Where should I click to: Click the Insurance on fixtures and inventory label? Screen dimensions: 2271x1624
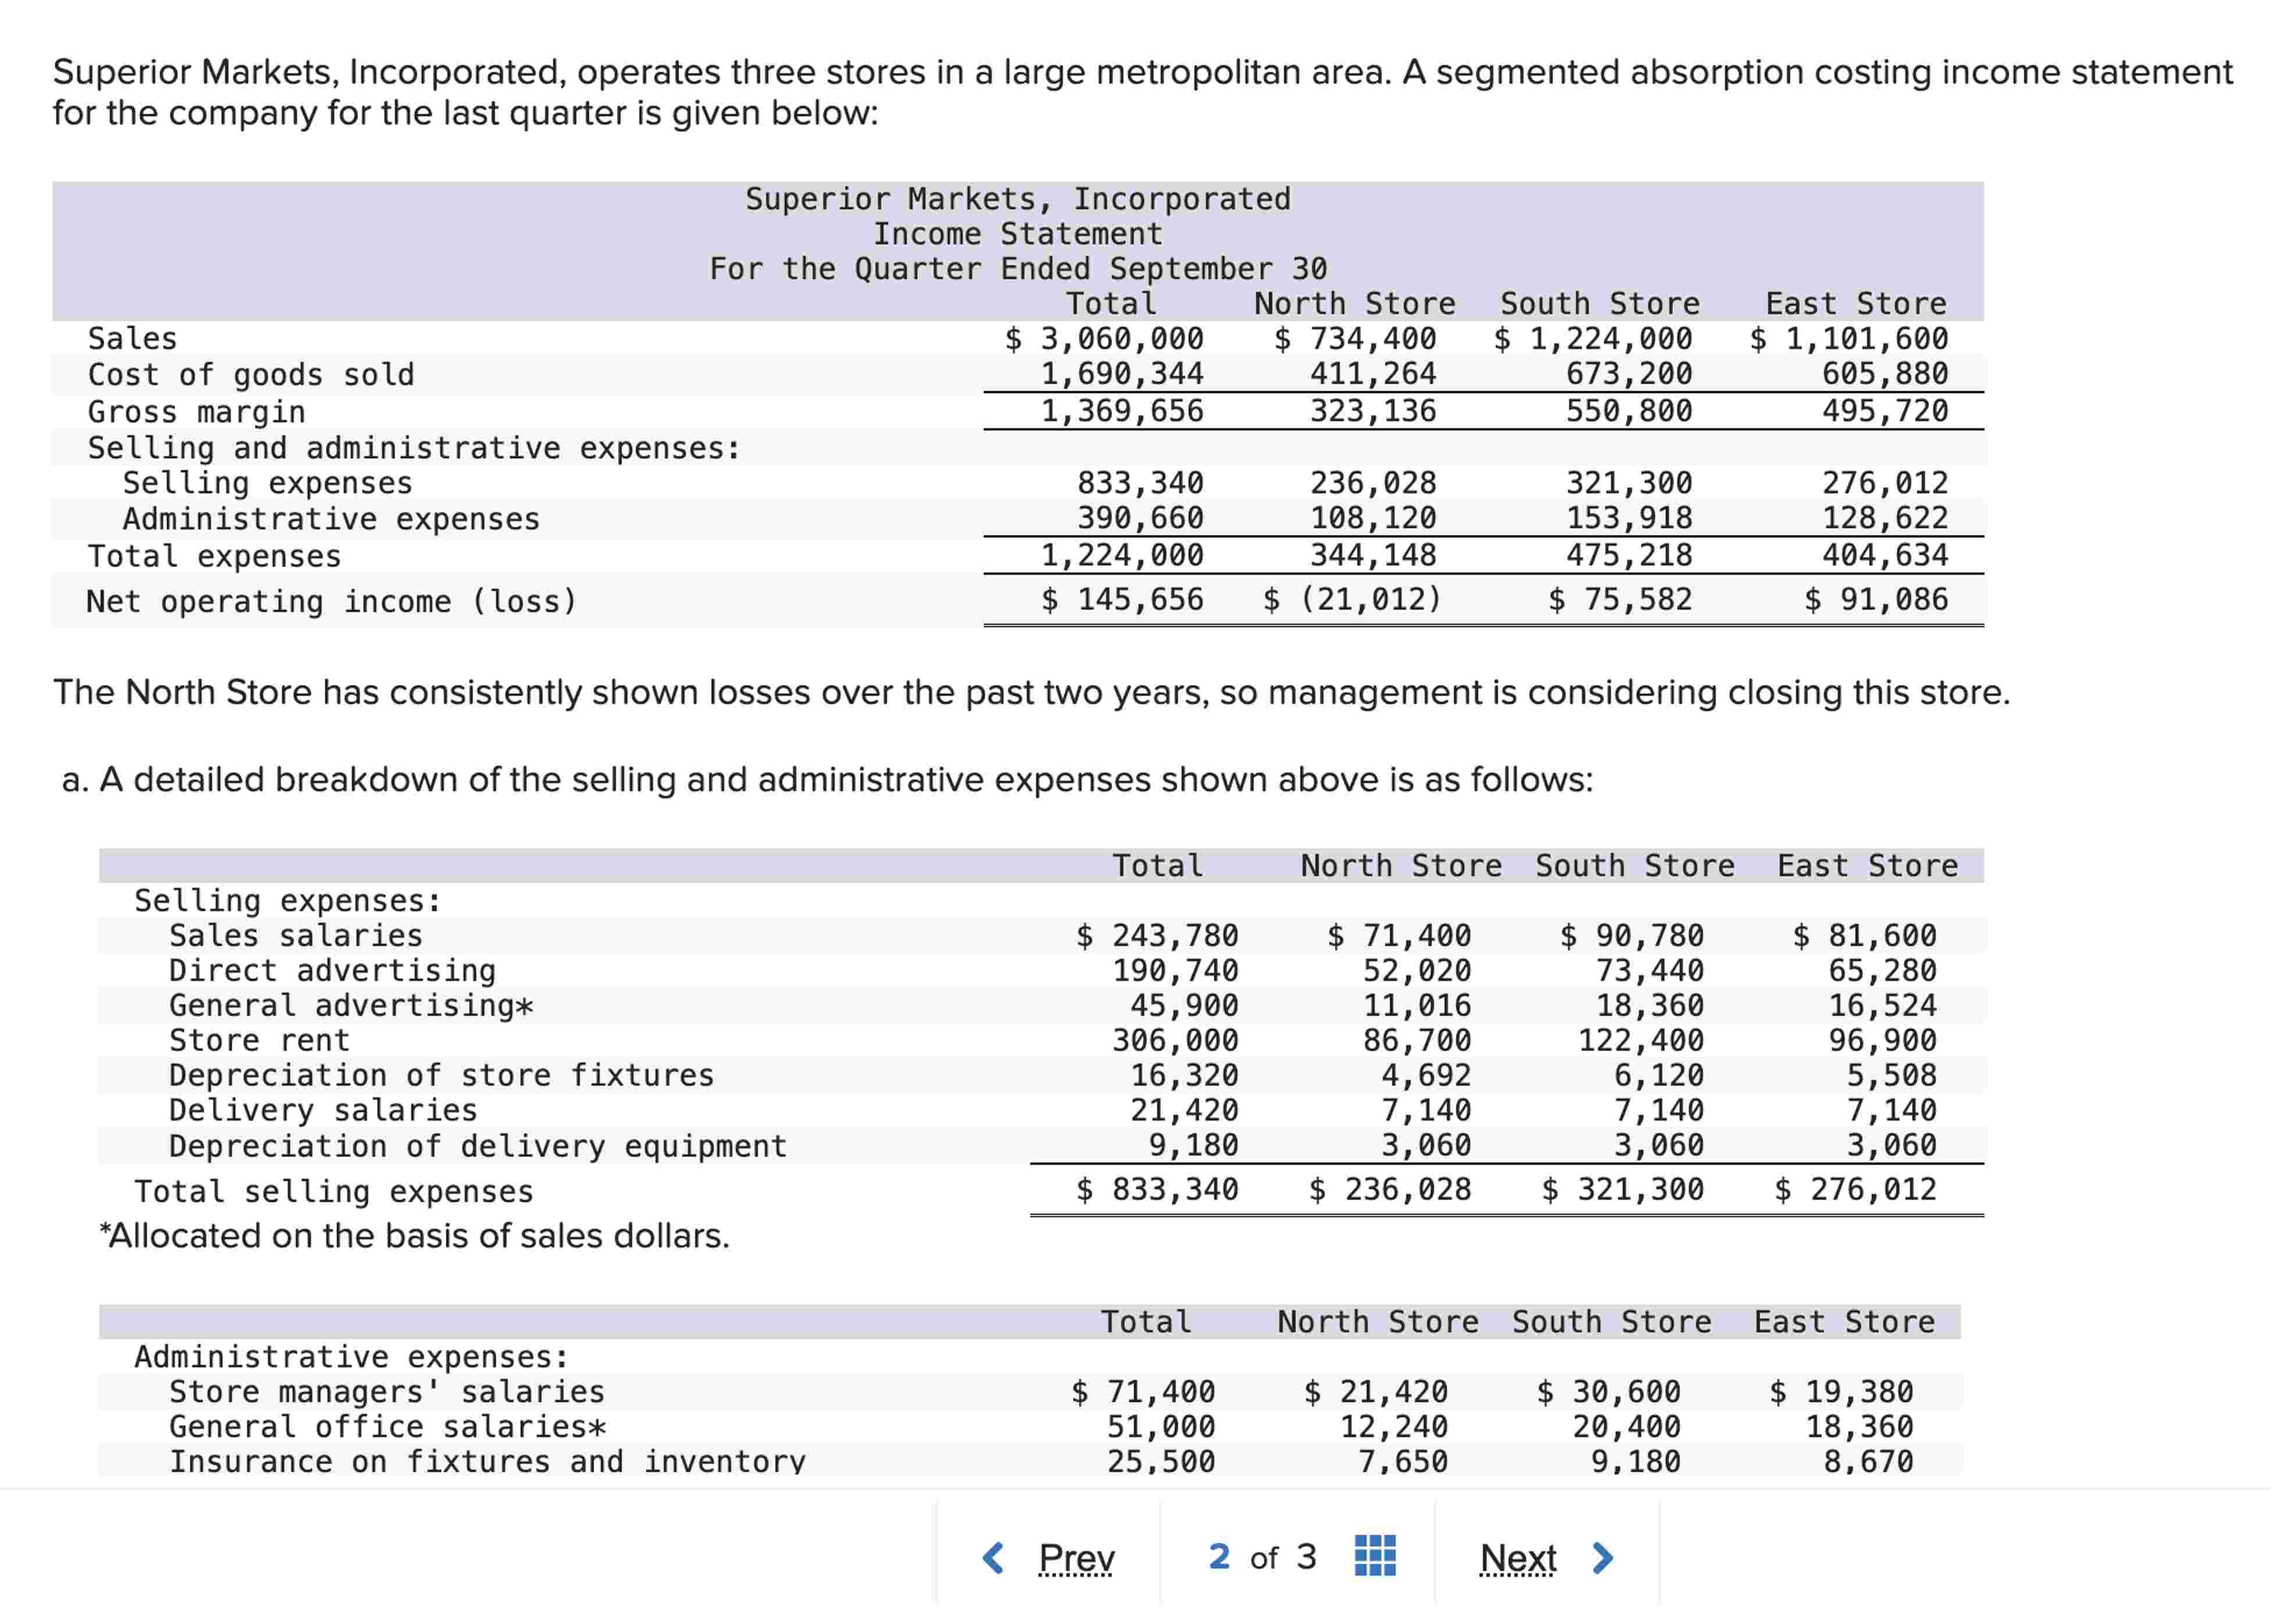(486, 1461)
